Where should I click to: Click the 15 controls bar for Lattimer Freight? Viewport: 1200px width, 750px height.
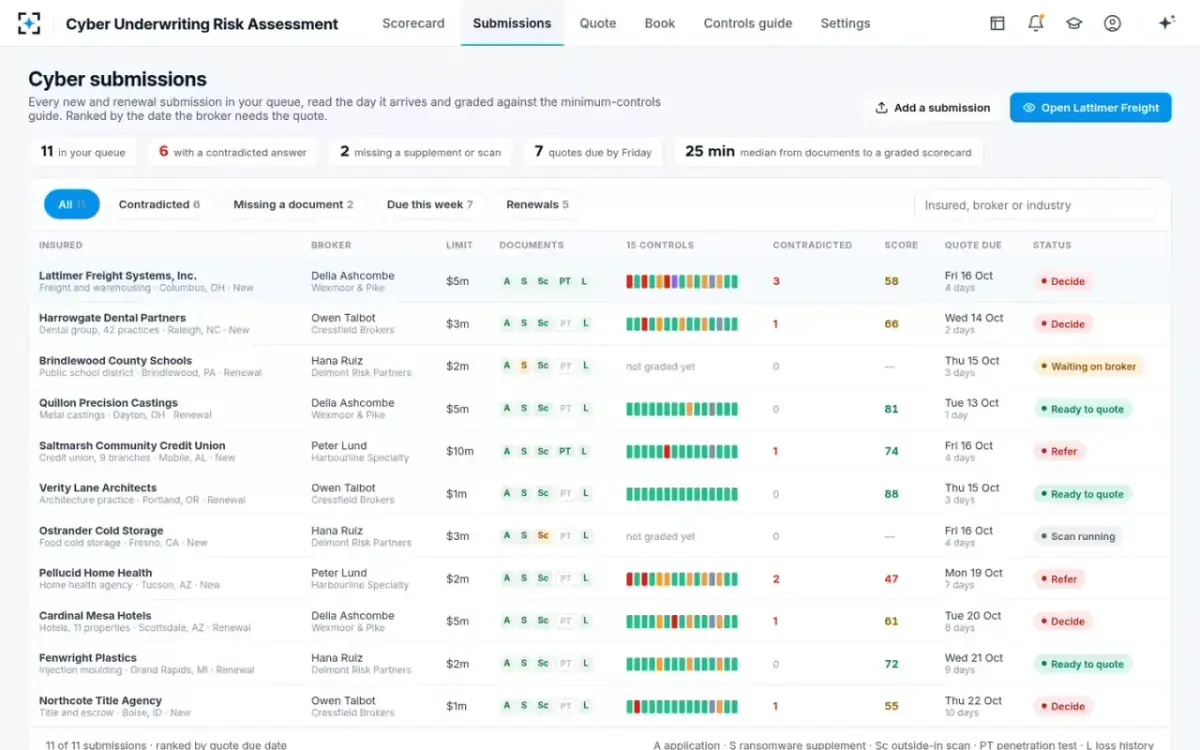coord(682,282)
